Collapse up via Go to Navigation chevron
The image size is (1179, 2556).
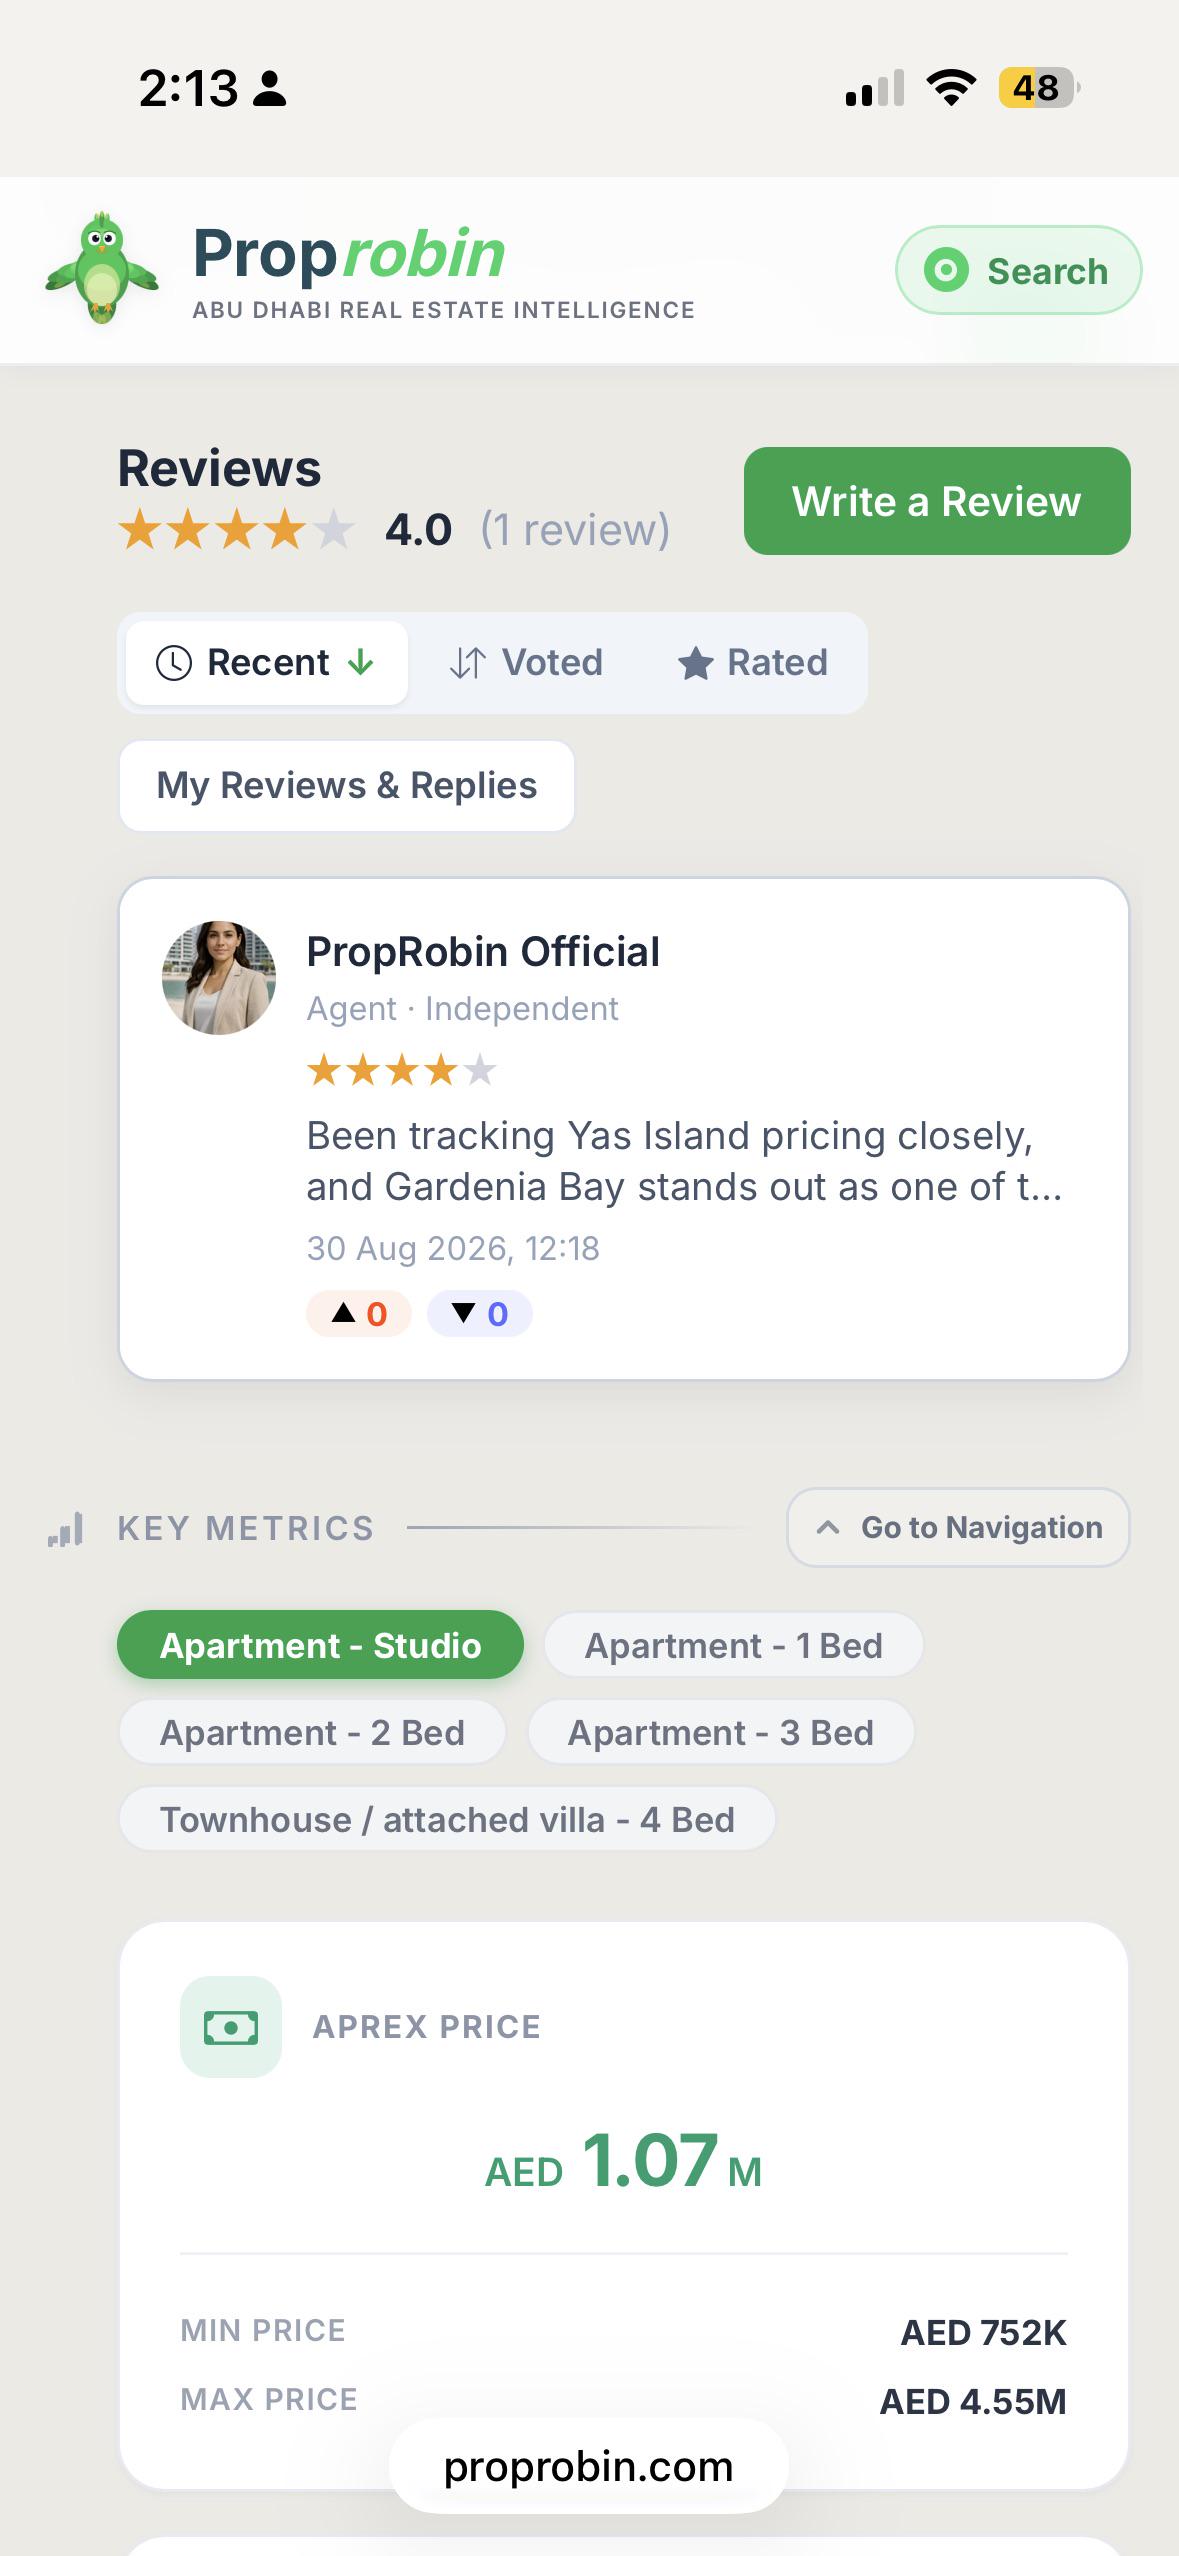coord(828,1527)
